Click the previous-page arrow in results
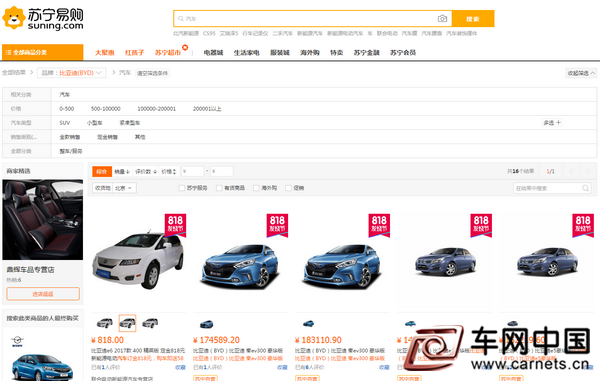 [x=572, y=171]
